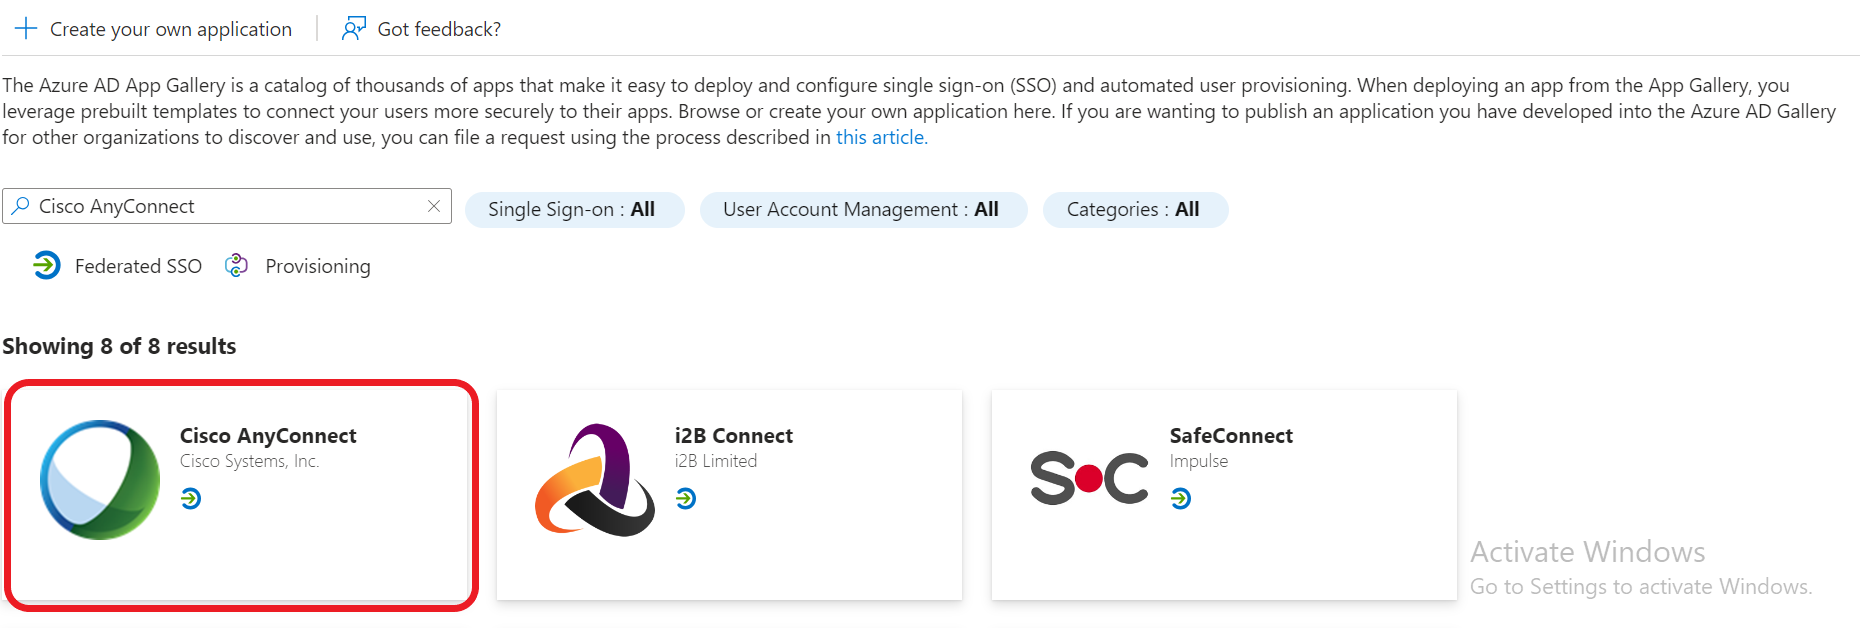Screen dimensions: 1860x628
Task: Click the i2B Connect swirl logo
Action: 595,480
